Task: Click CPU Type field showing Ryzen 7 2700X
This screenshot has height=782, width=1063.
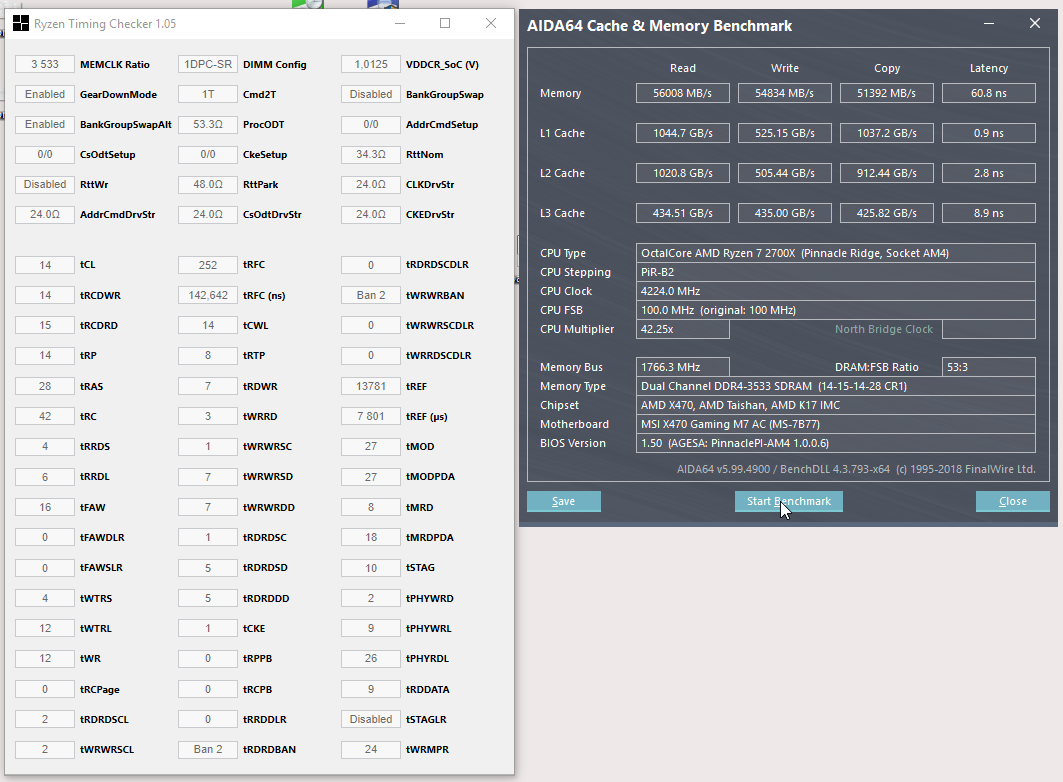Action: pos(835,253)
